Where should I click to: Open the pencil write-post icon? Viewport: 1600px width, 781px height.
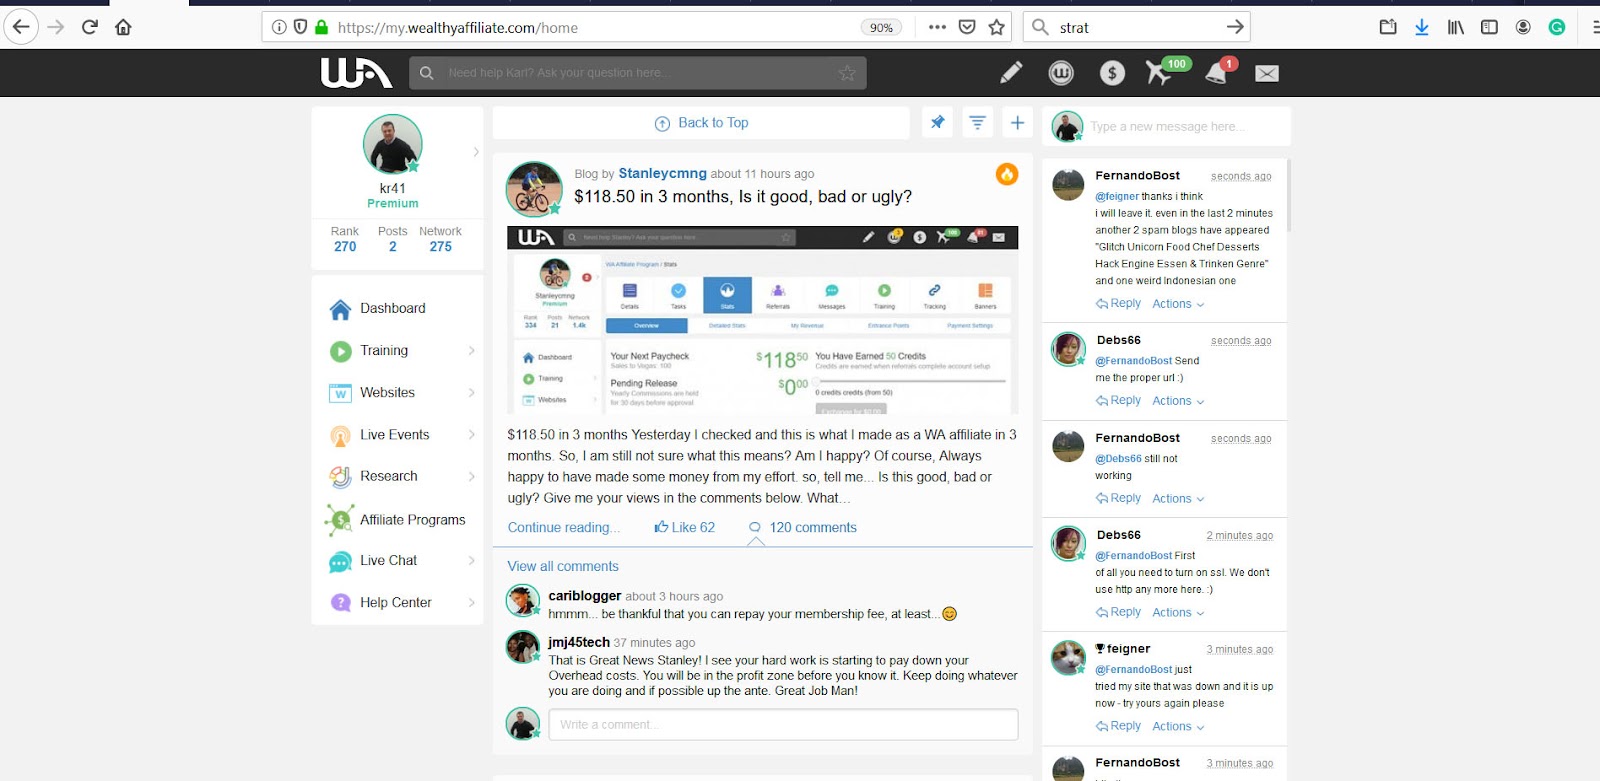click(1011, 73)
